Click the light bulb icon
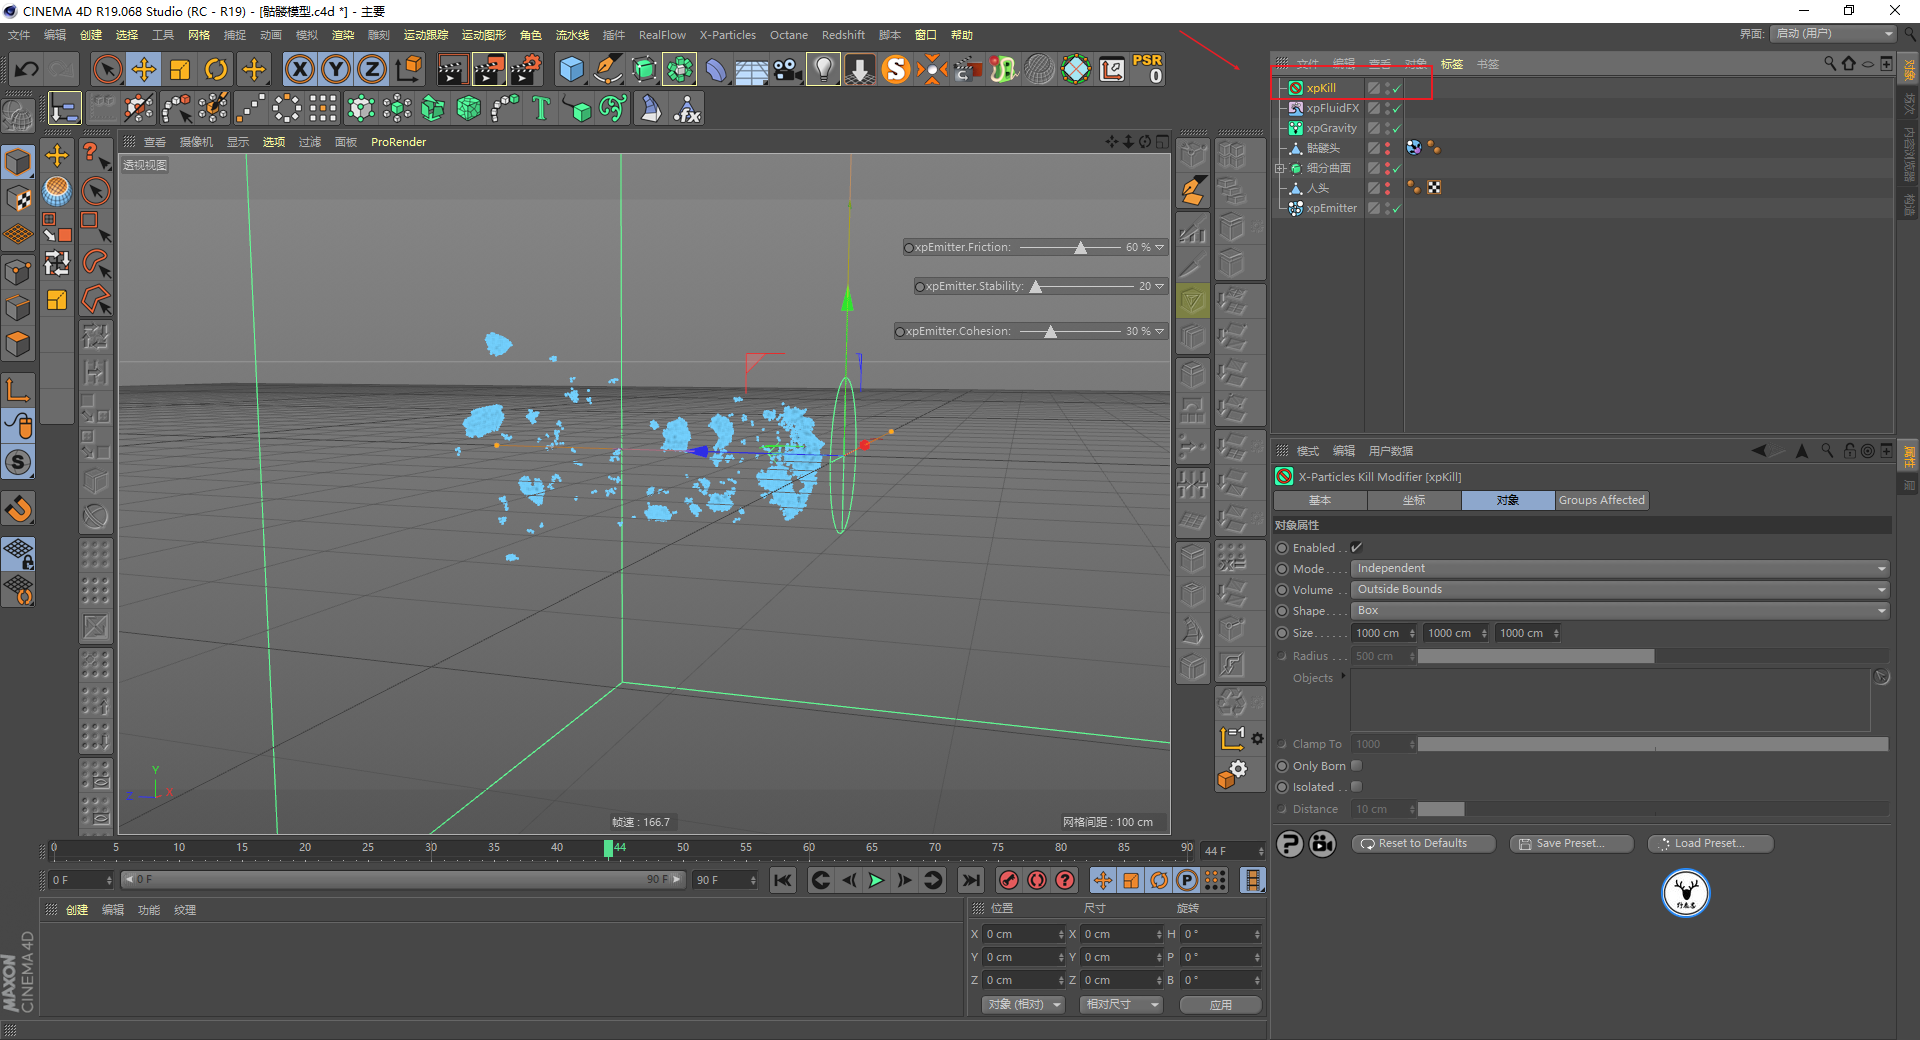The height and width of the screenshot is (1040, 1920). [823, 69]
